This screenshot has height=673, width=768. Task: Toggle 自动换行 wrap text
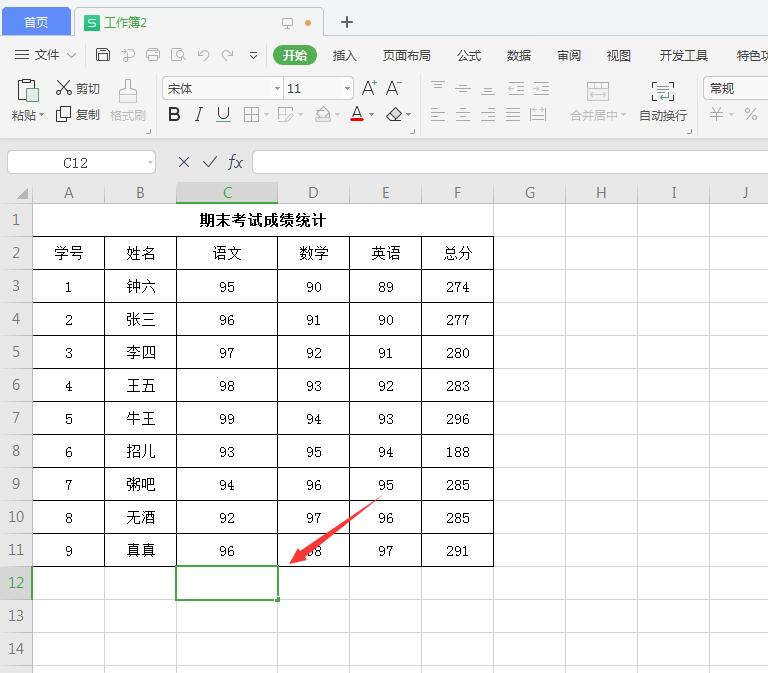663,101
